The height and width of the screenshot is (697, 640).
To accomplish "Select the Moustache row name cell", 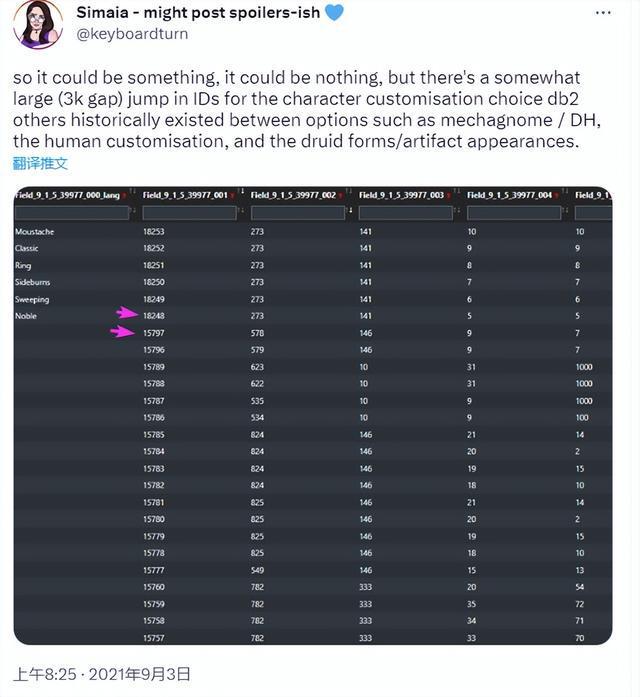I will click(35, 232).
